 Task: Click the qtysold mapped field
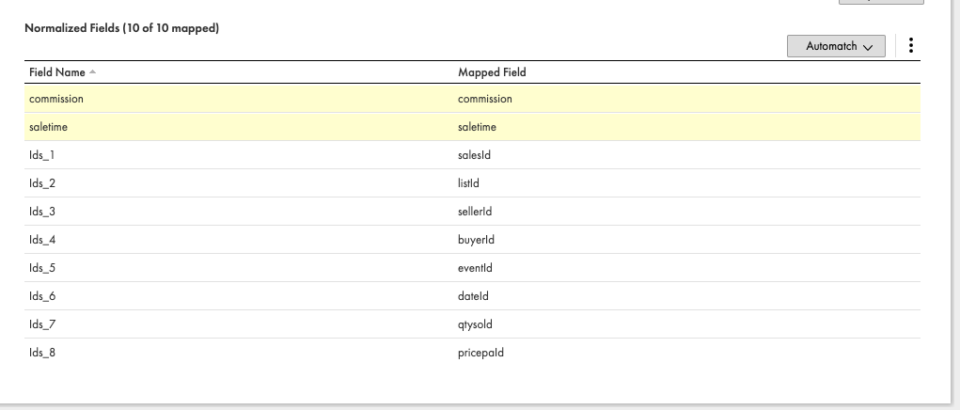tap(475, 324)
